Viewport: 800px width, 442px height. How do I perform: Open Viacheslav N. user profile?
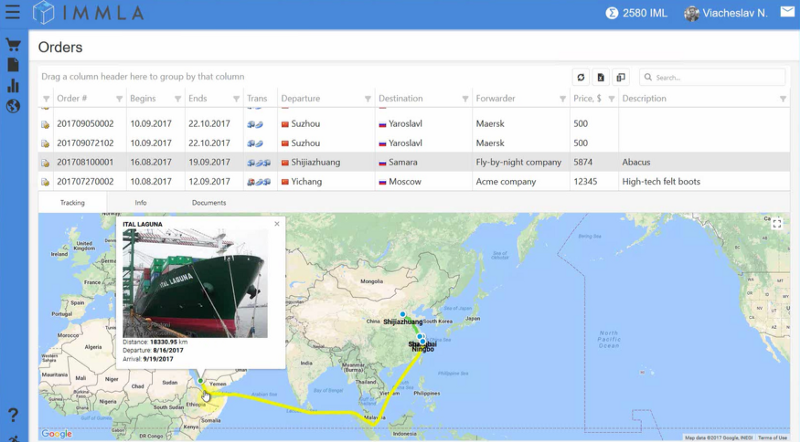point(726,13)
